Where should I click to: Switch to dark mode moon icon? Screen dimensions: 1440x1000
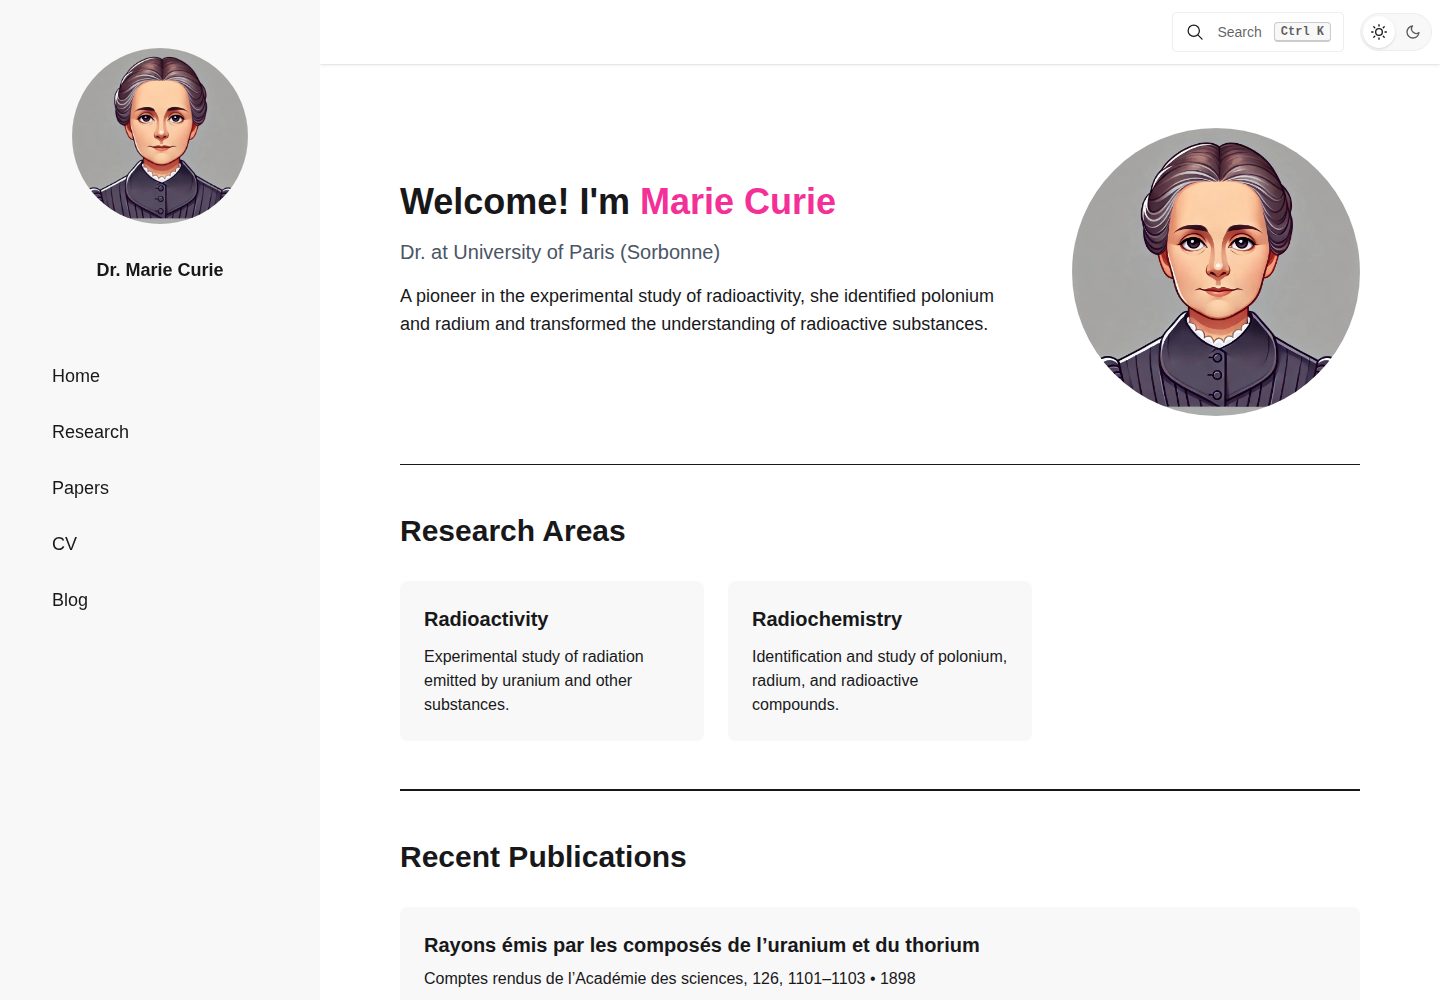(x=1413, y=32)
